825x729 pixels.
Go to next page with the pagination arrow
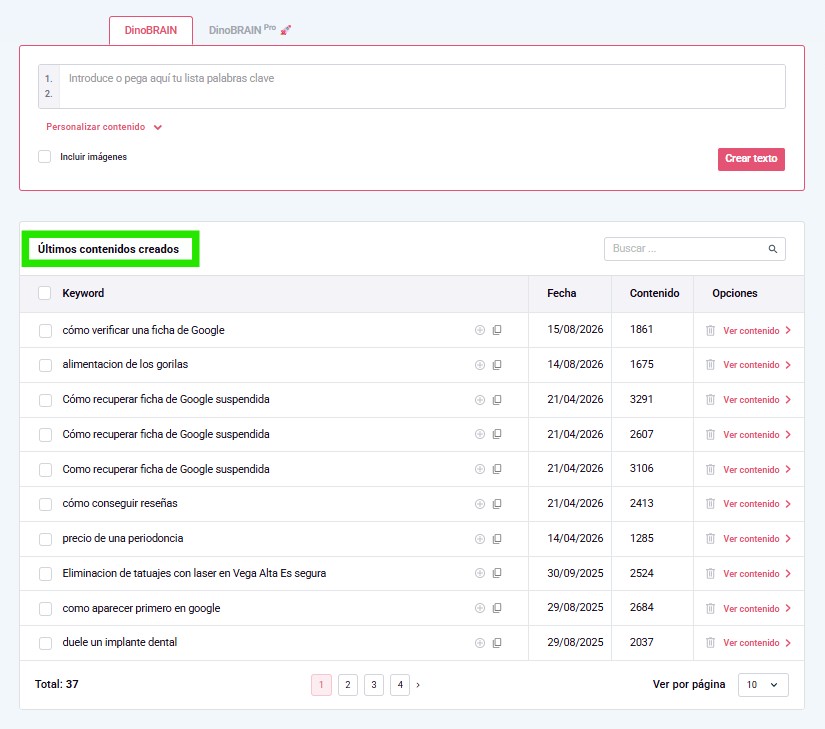418,685
